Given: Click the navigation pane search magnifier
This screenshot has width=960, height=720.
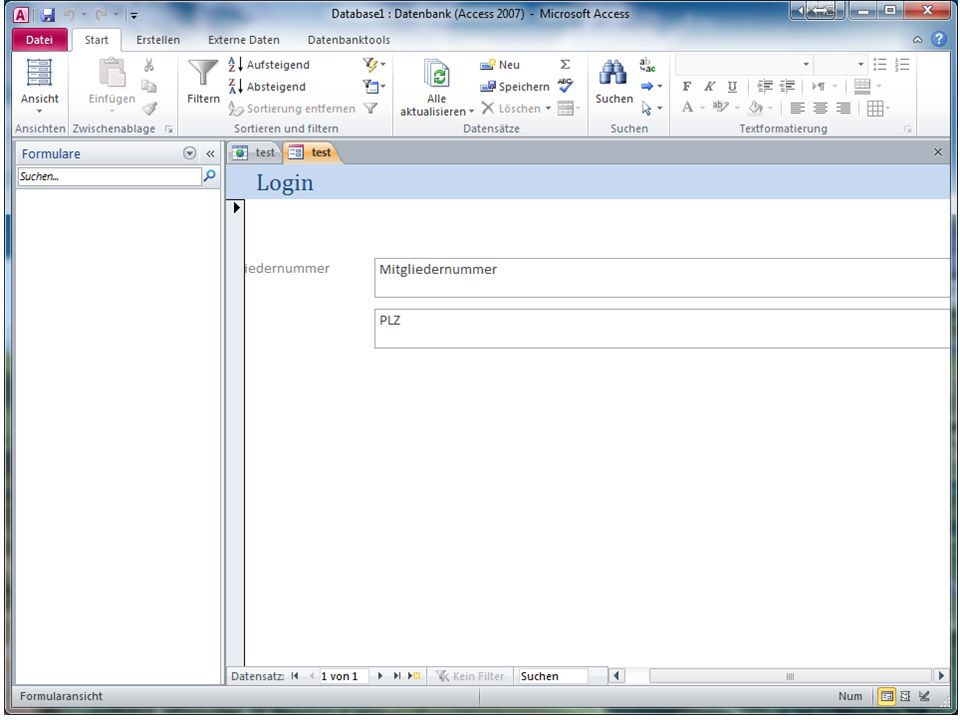Looking at the screenshot, I should tap(209, 176).
